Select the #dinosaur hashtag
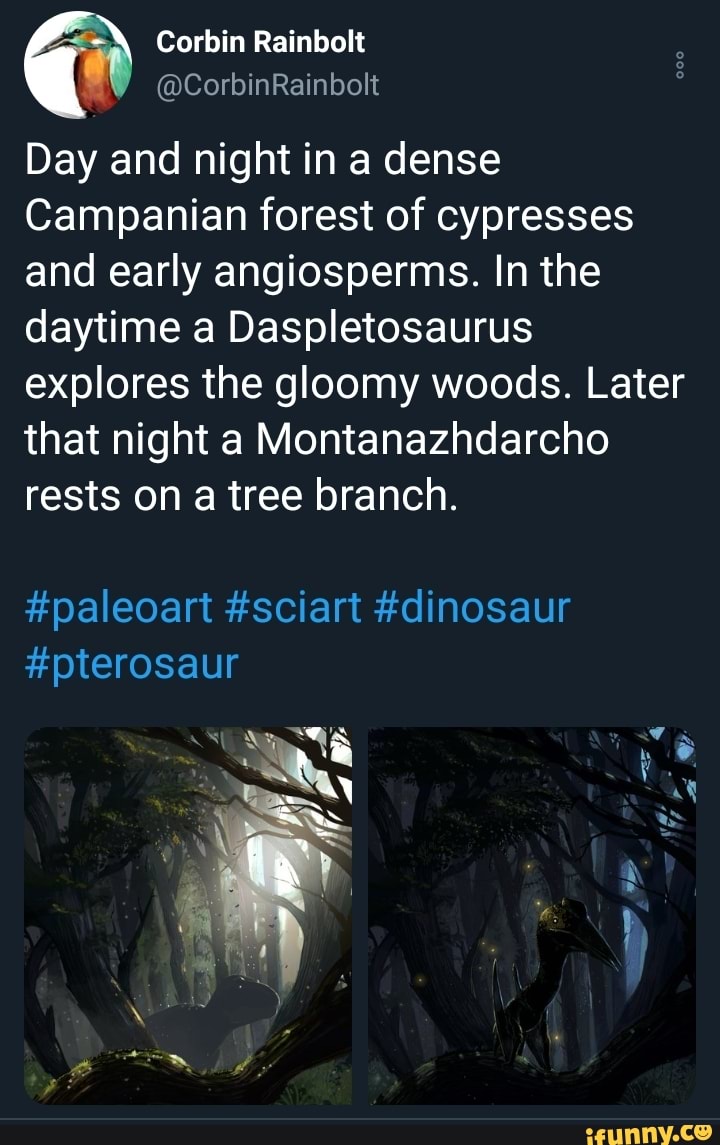 tap(476, 606)
